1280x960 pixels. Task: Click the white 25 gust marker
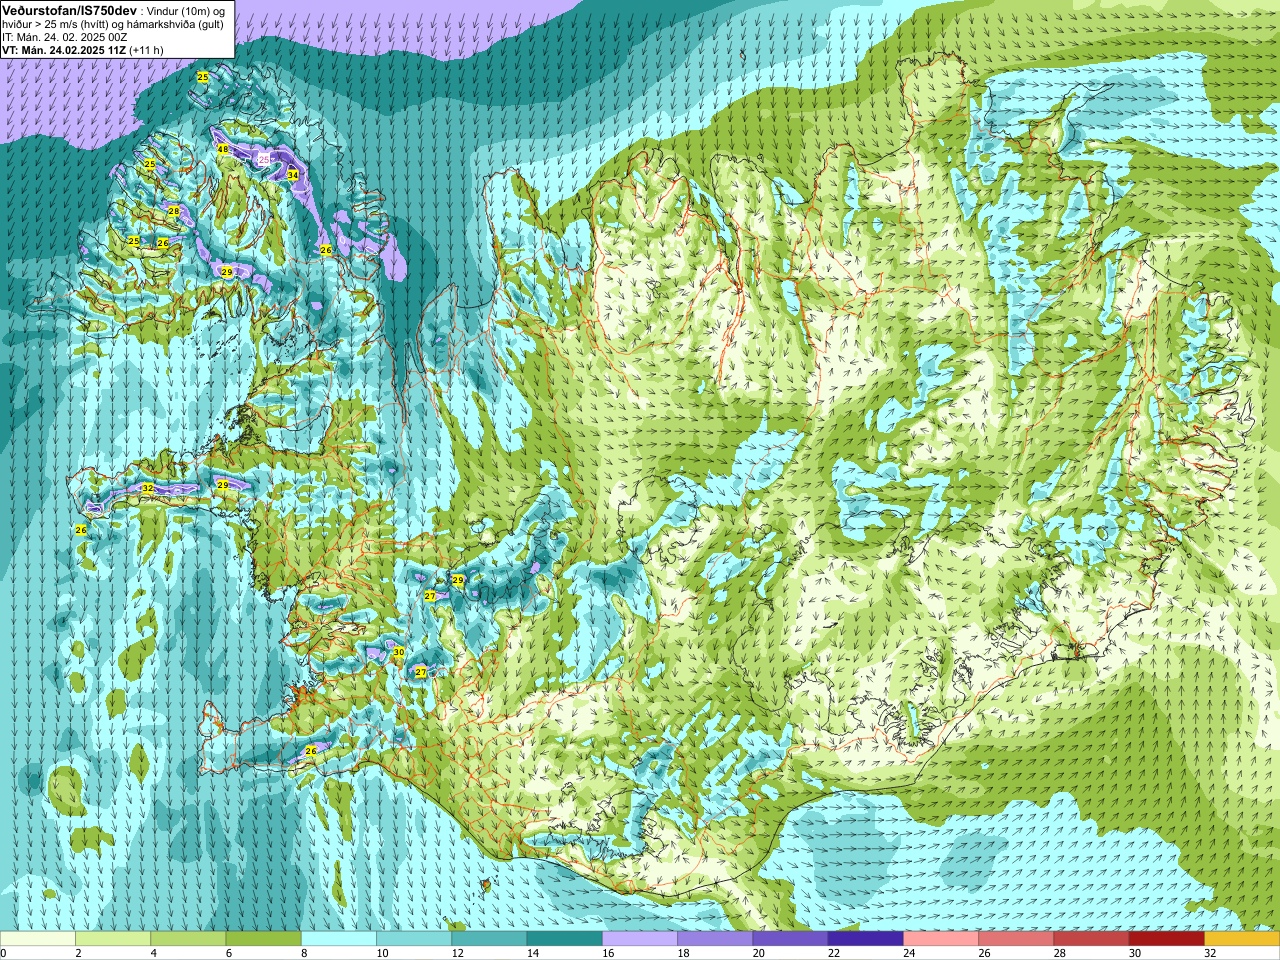coord(264,159)
